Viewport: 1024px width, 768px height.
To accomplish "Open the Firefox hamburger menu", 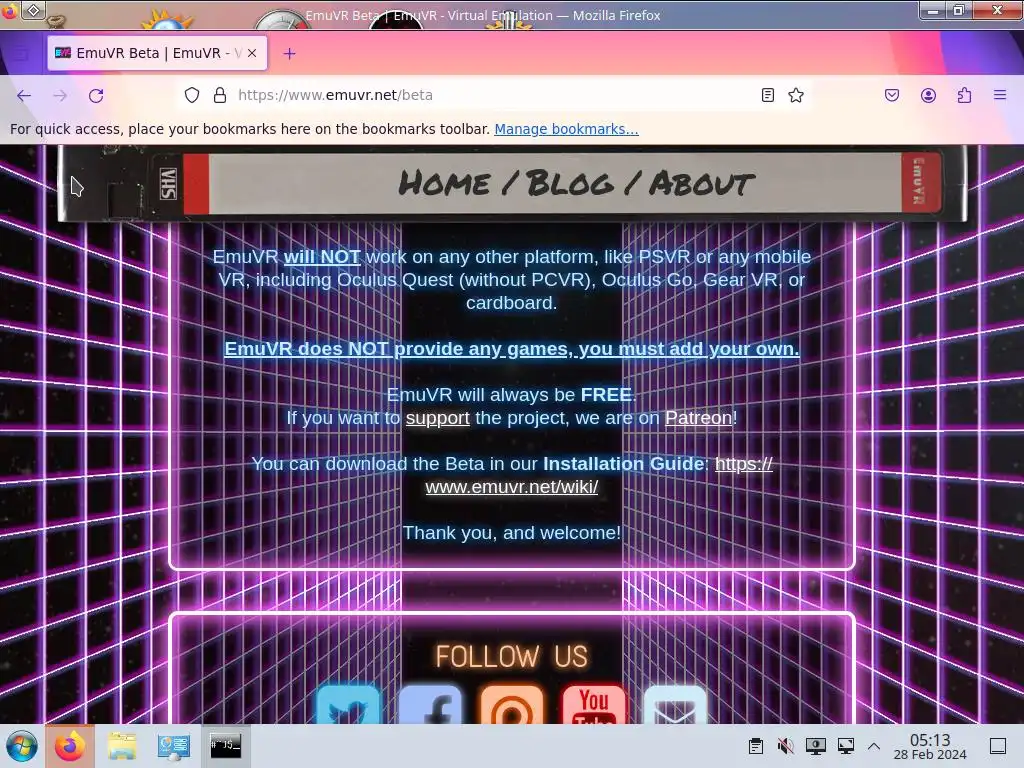I will pos(1000,95).
